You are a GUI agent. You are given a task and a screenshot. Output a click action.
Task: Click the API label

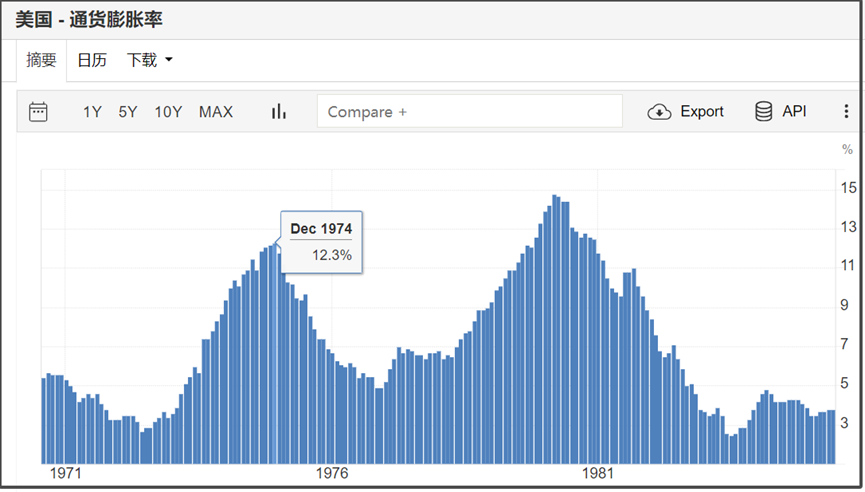point(794,111)
